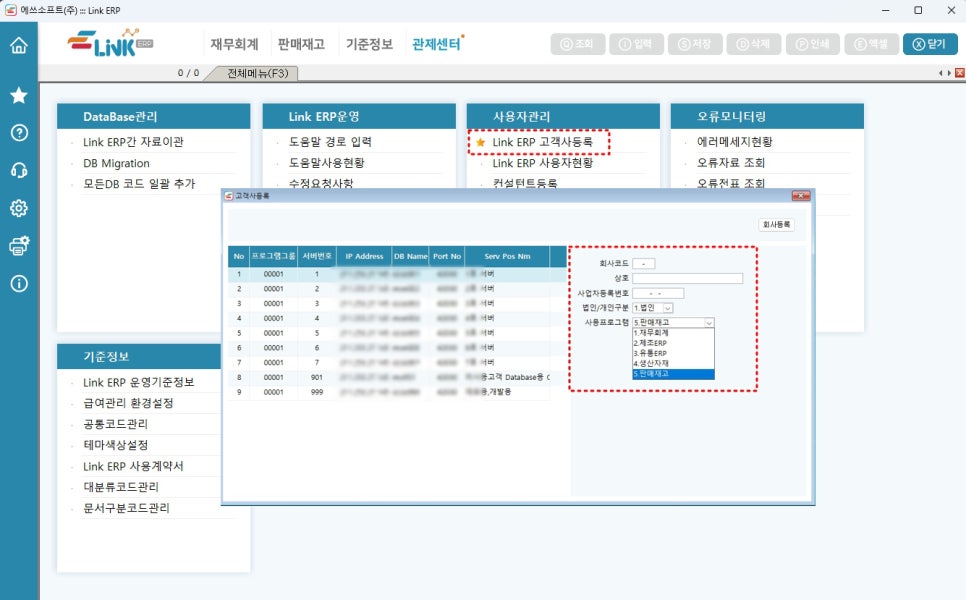Screen dimensions: 966x600
Task: Open the gear settings icon in sidebar
Action: pyautogui.click(x=19, y=208)
